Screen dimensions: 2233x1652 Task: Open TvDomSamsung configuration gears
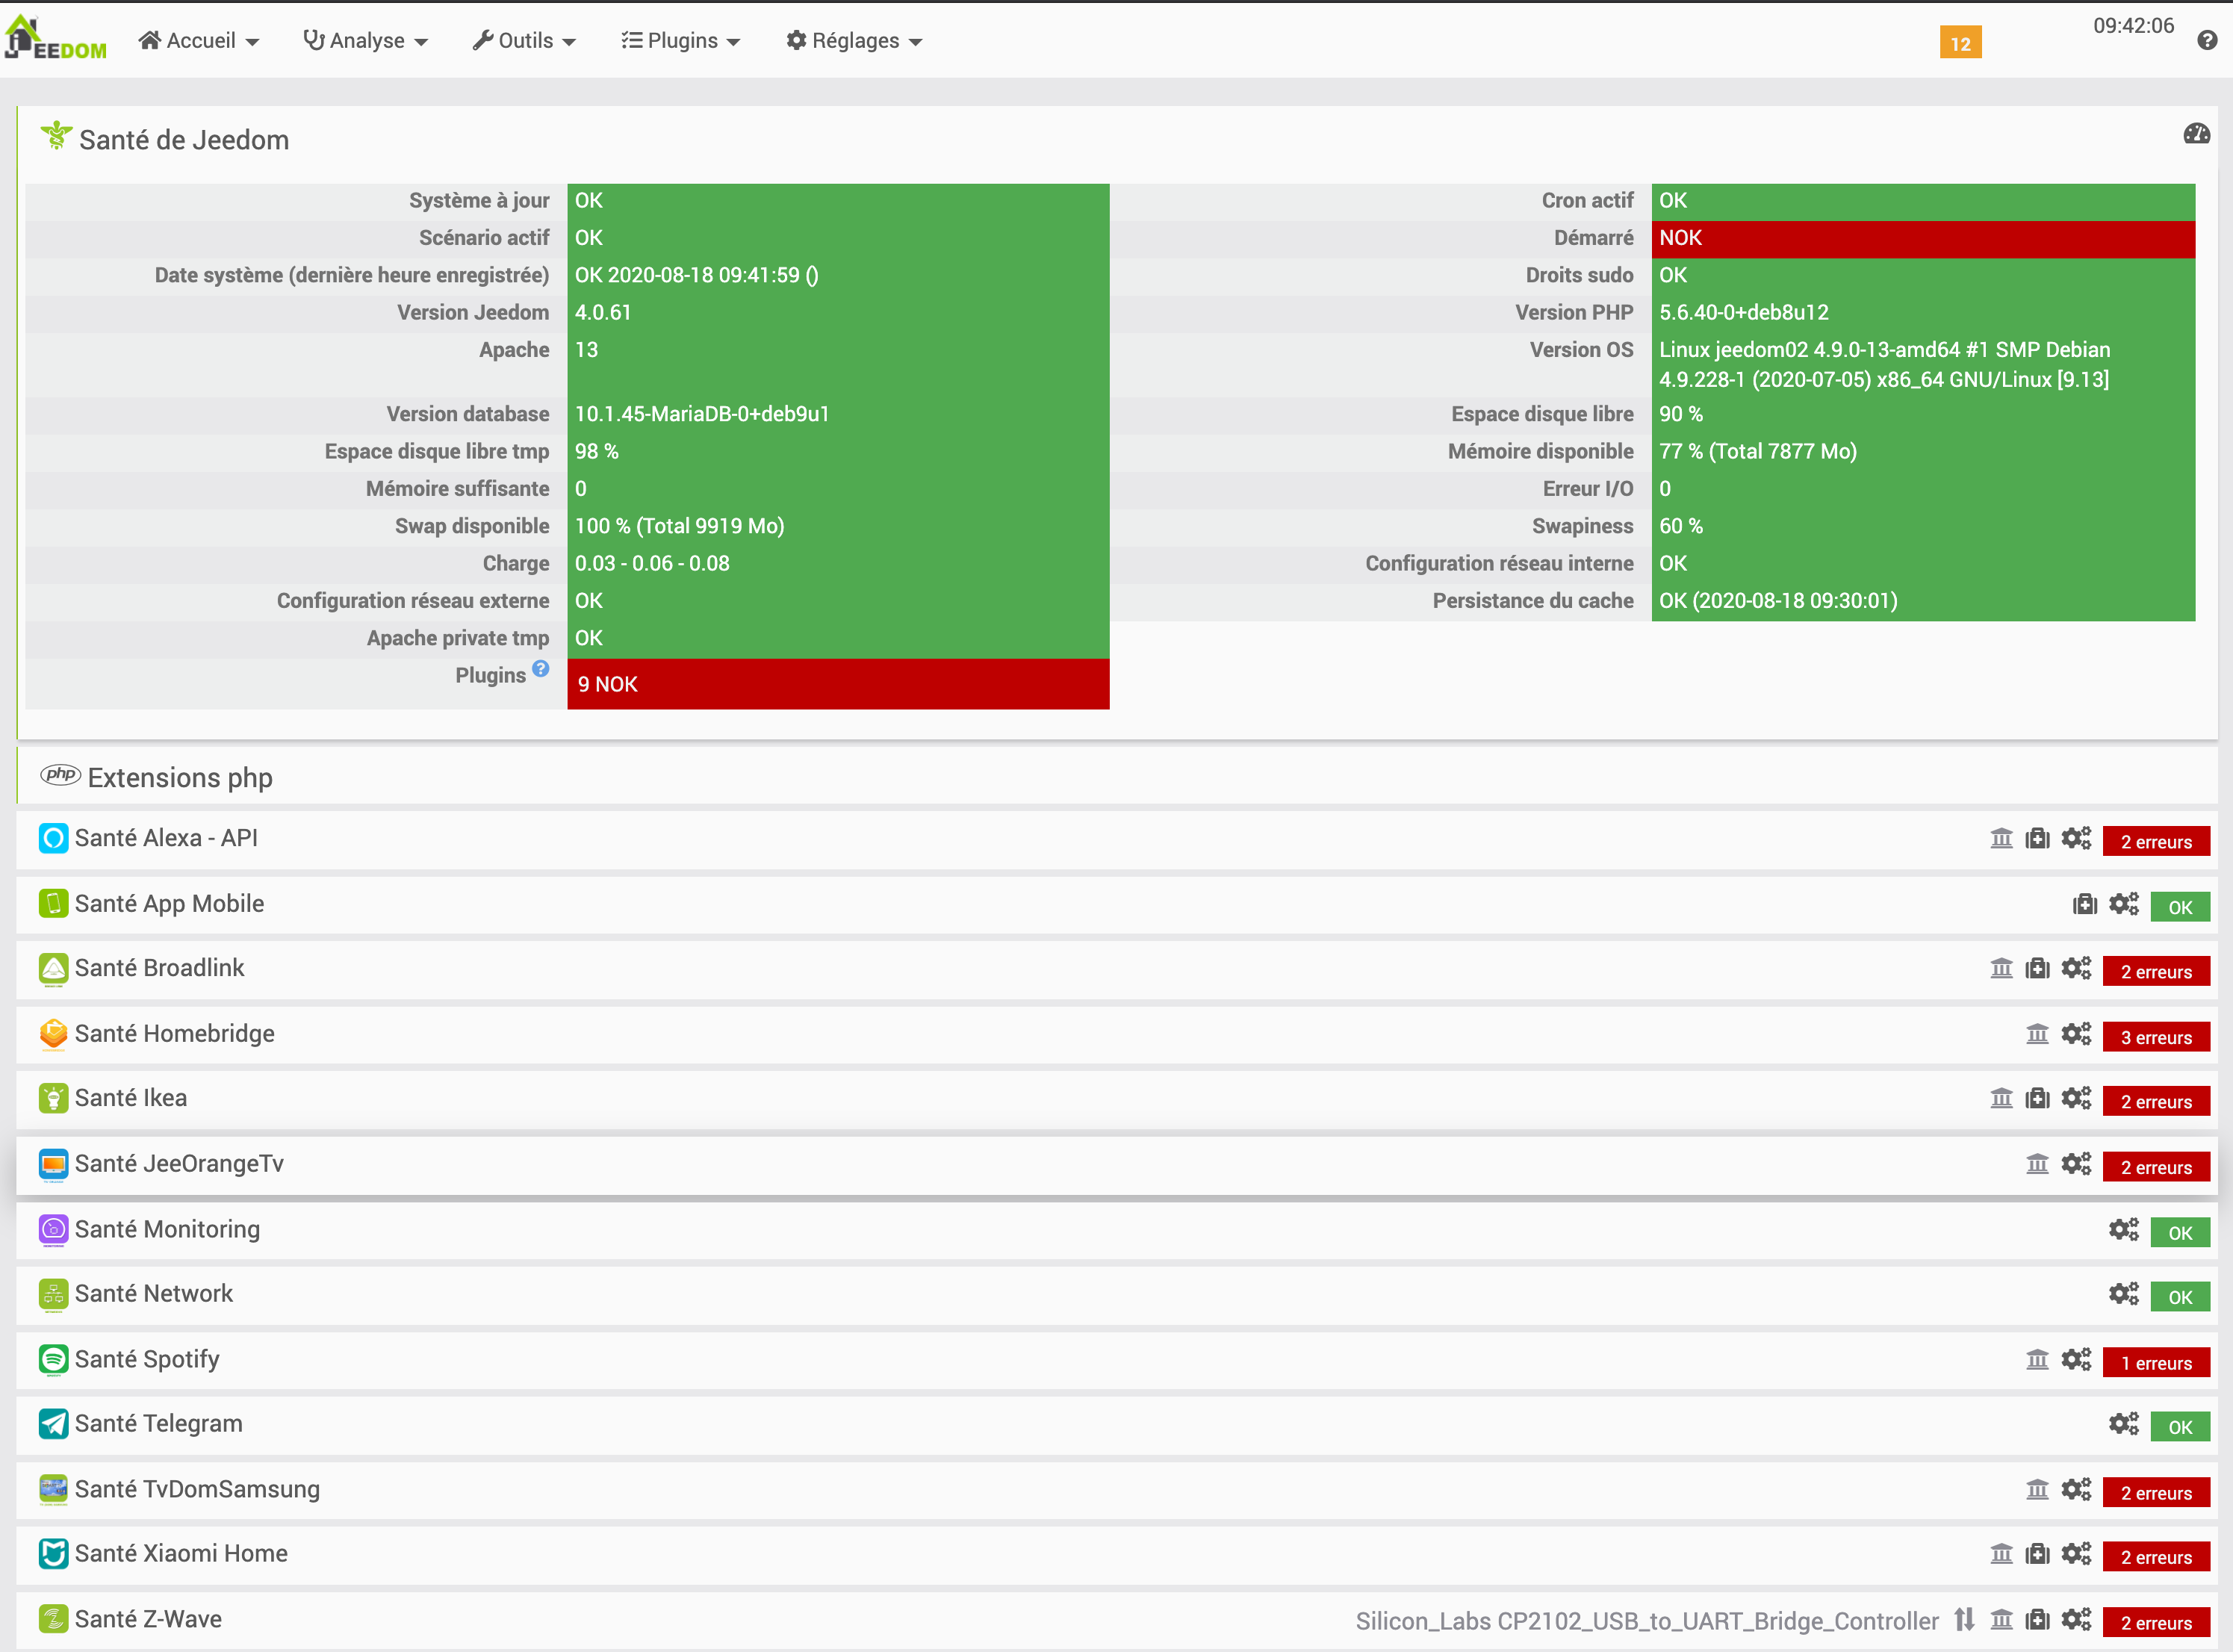coord(2076,1490)
